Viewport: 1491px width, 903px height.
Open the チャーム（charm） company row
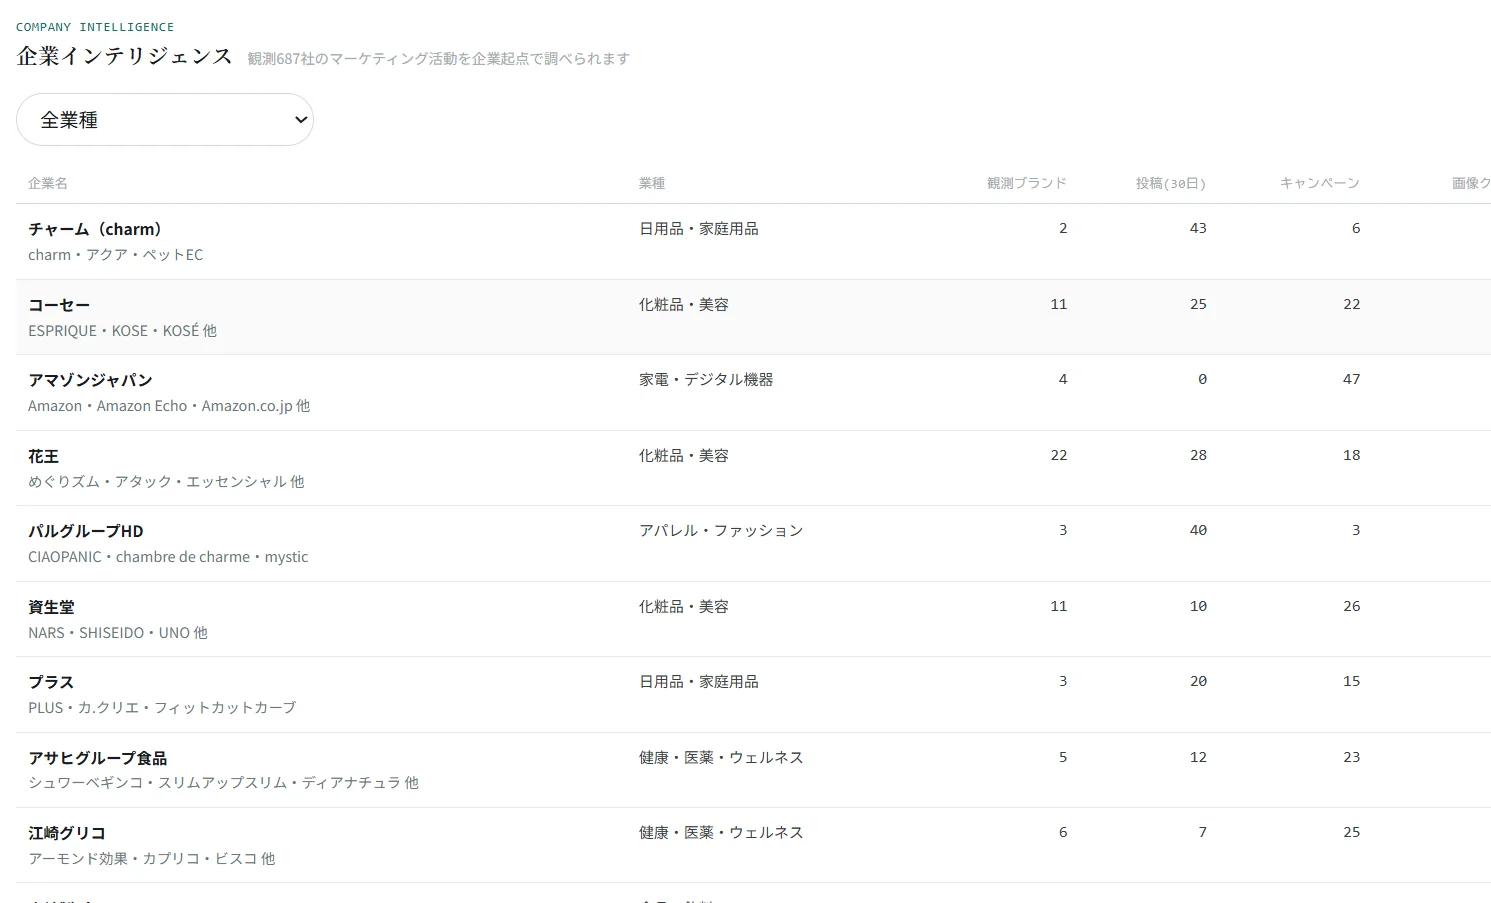pyautogui.click(x=753, y=242)
